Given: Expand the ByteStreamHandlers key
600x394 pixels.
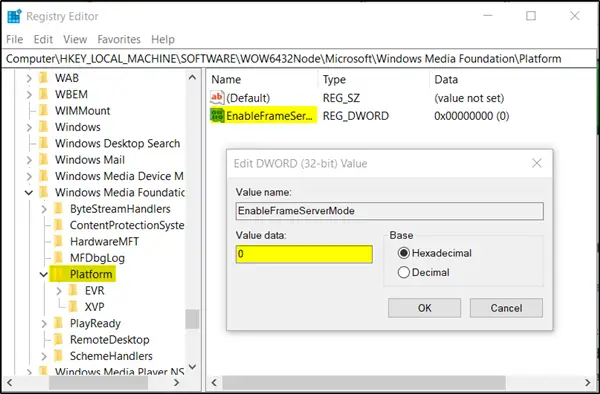Looking at the screenshot, I should pos(44,209).
